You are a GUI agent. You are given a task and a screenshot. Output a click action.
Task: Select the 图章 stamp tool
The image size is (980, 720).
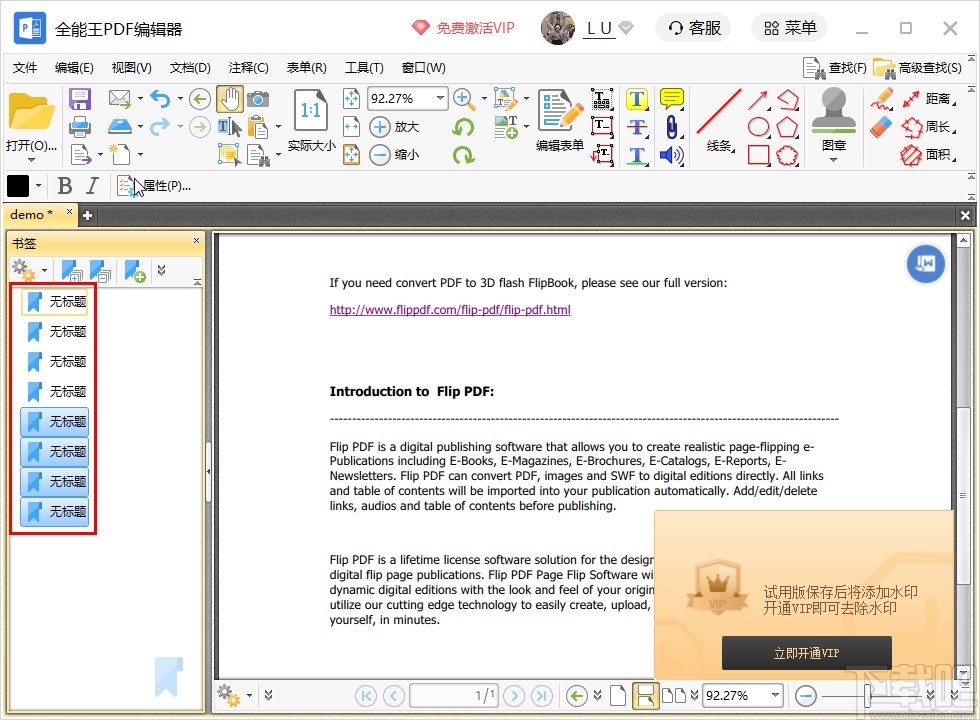834,120
